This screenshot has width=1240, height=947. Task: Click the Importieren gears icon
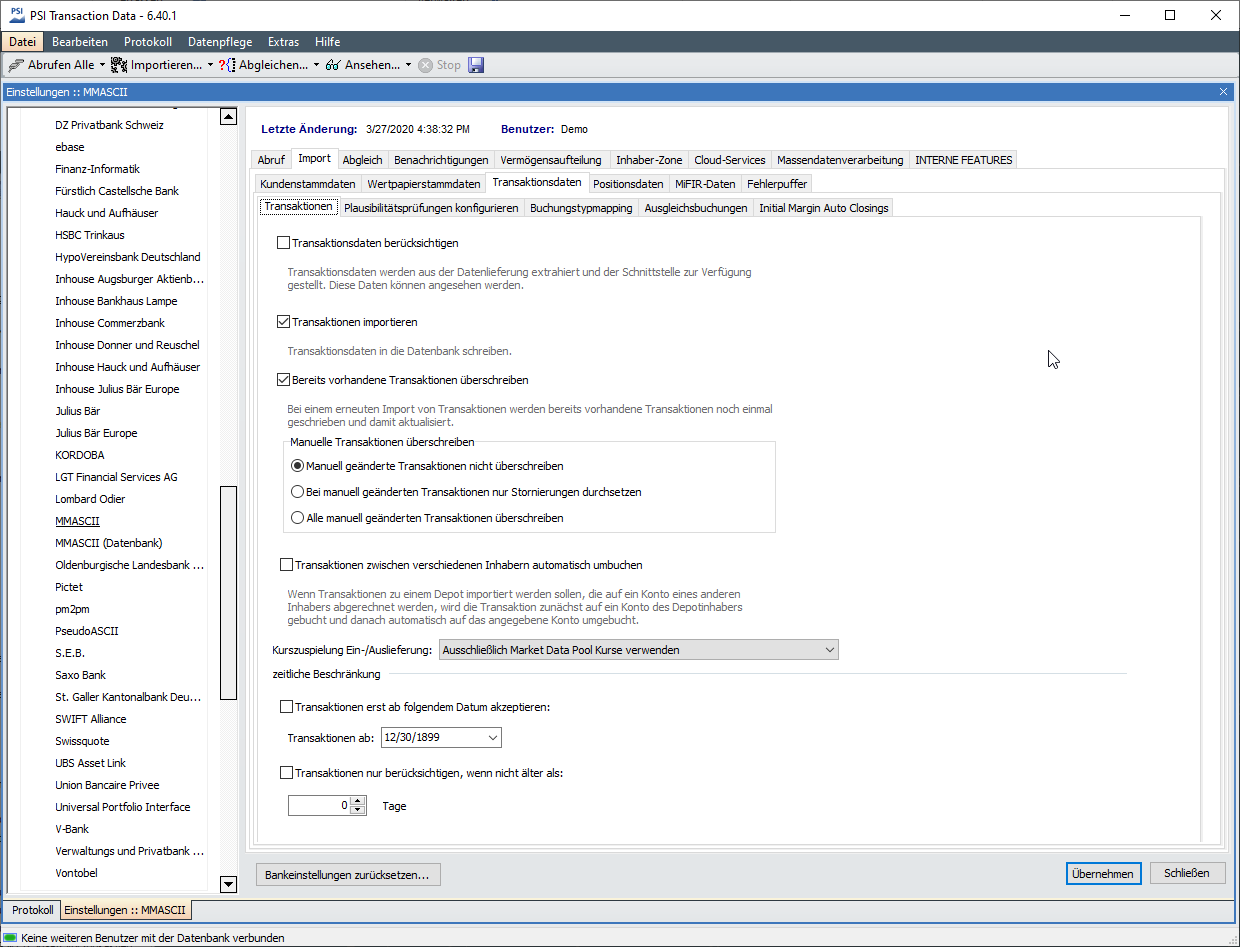point(119,65)
